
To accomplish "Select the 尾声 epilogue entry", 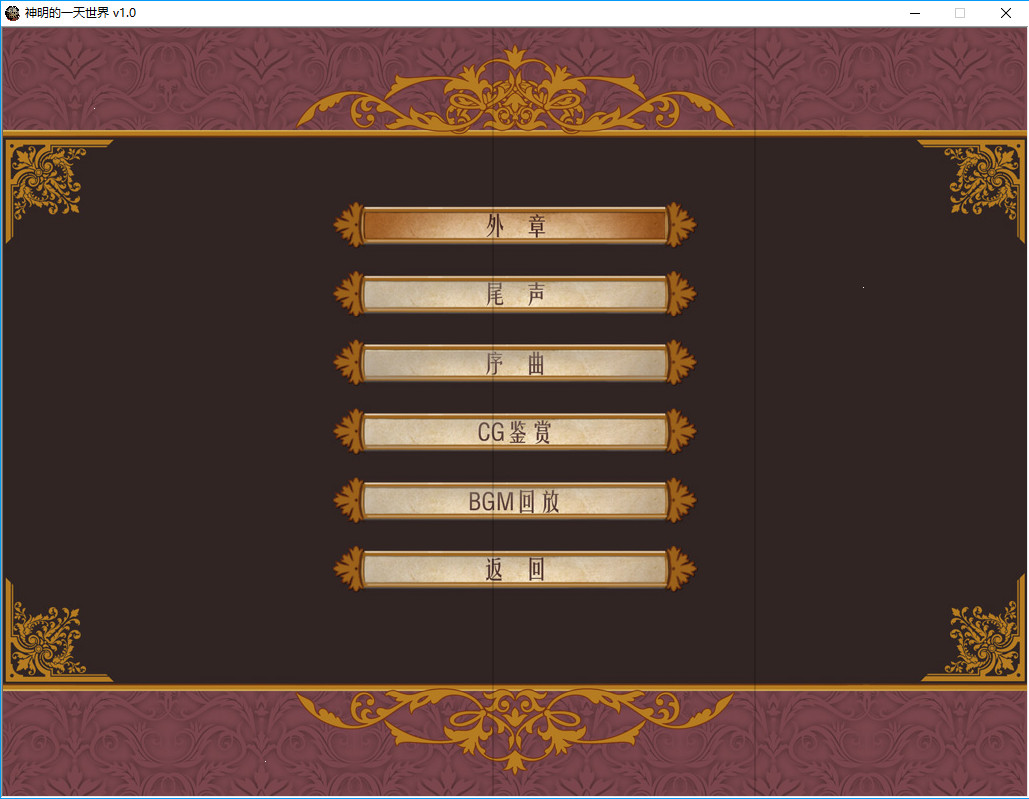I will tap(514, 294).
